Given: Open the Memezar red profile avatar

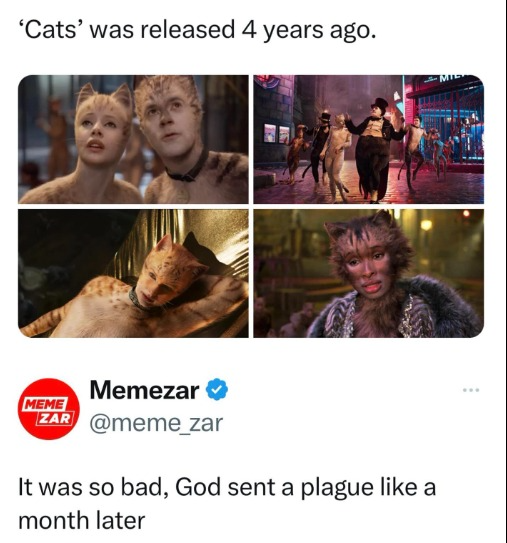Looking at the screenshot, I should coord(49,409).
